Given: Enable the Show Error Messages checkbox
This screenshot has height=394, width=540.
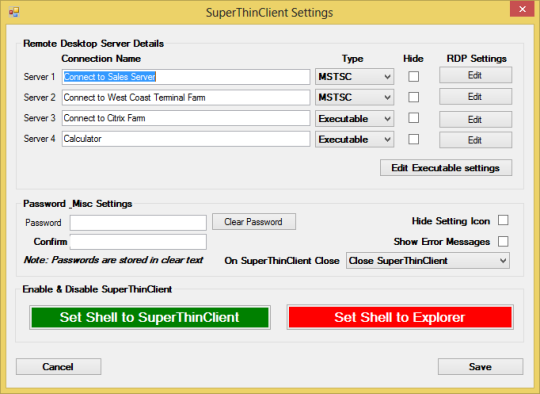Looking at the screenshot, I should 503,241.
